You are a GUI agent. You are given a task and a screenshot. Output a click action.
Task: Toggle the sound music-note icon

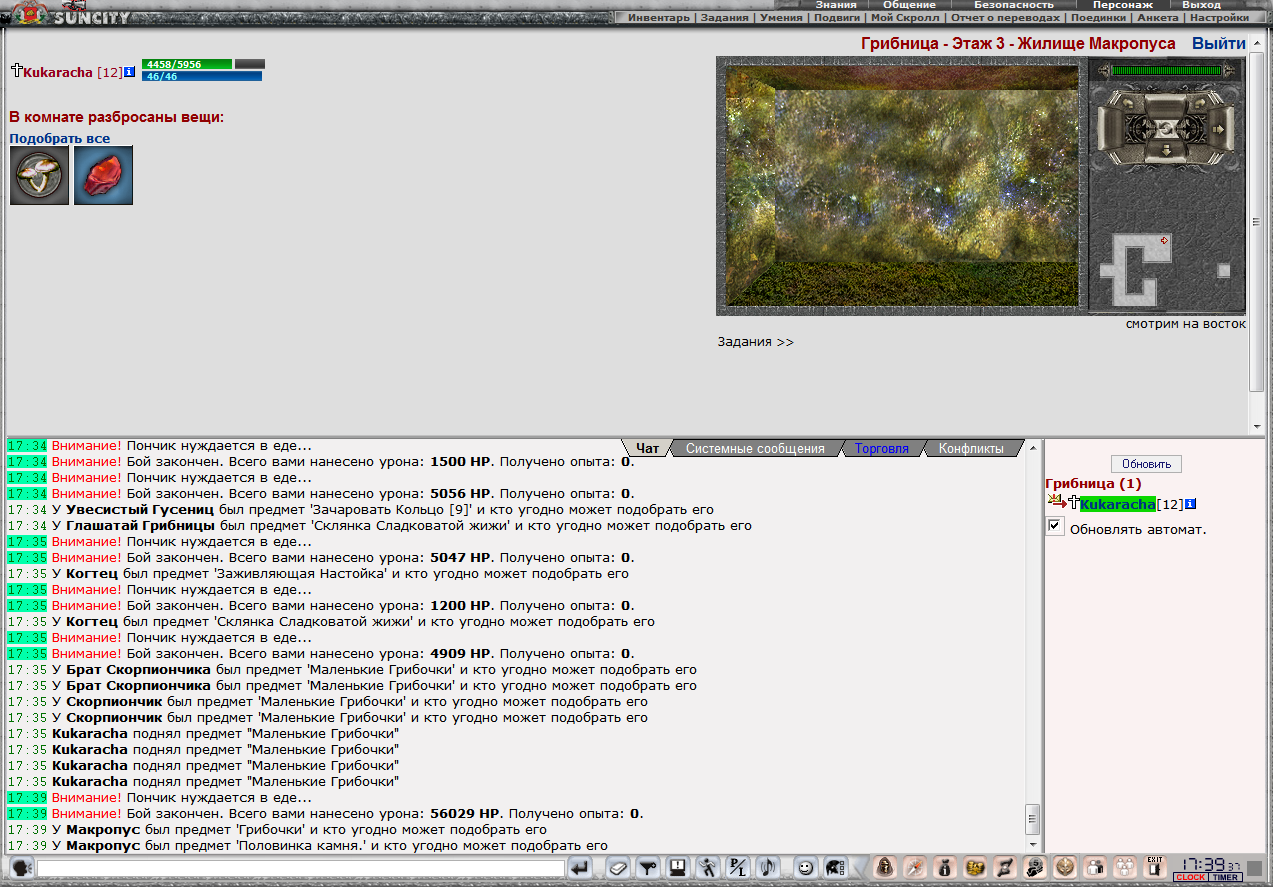767,867
